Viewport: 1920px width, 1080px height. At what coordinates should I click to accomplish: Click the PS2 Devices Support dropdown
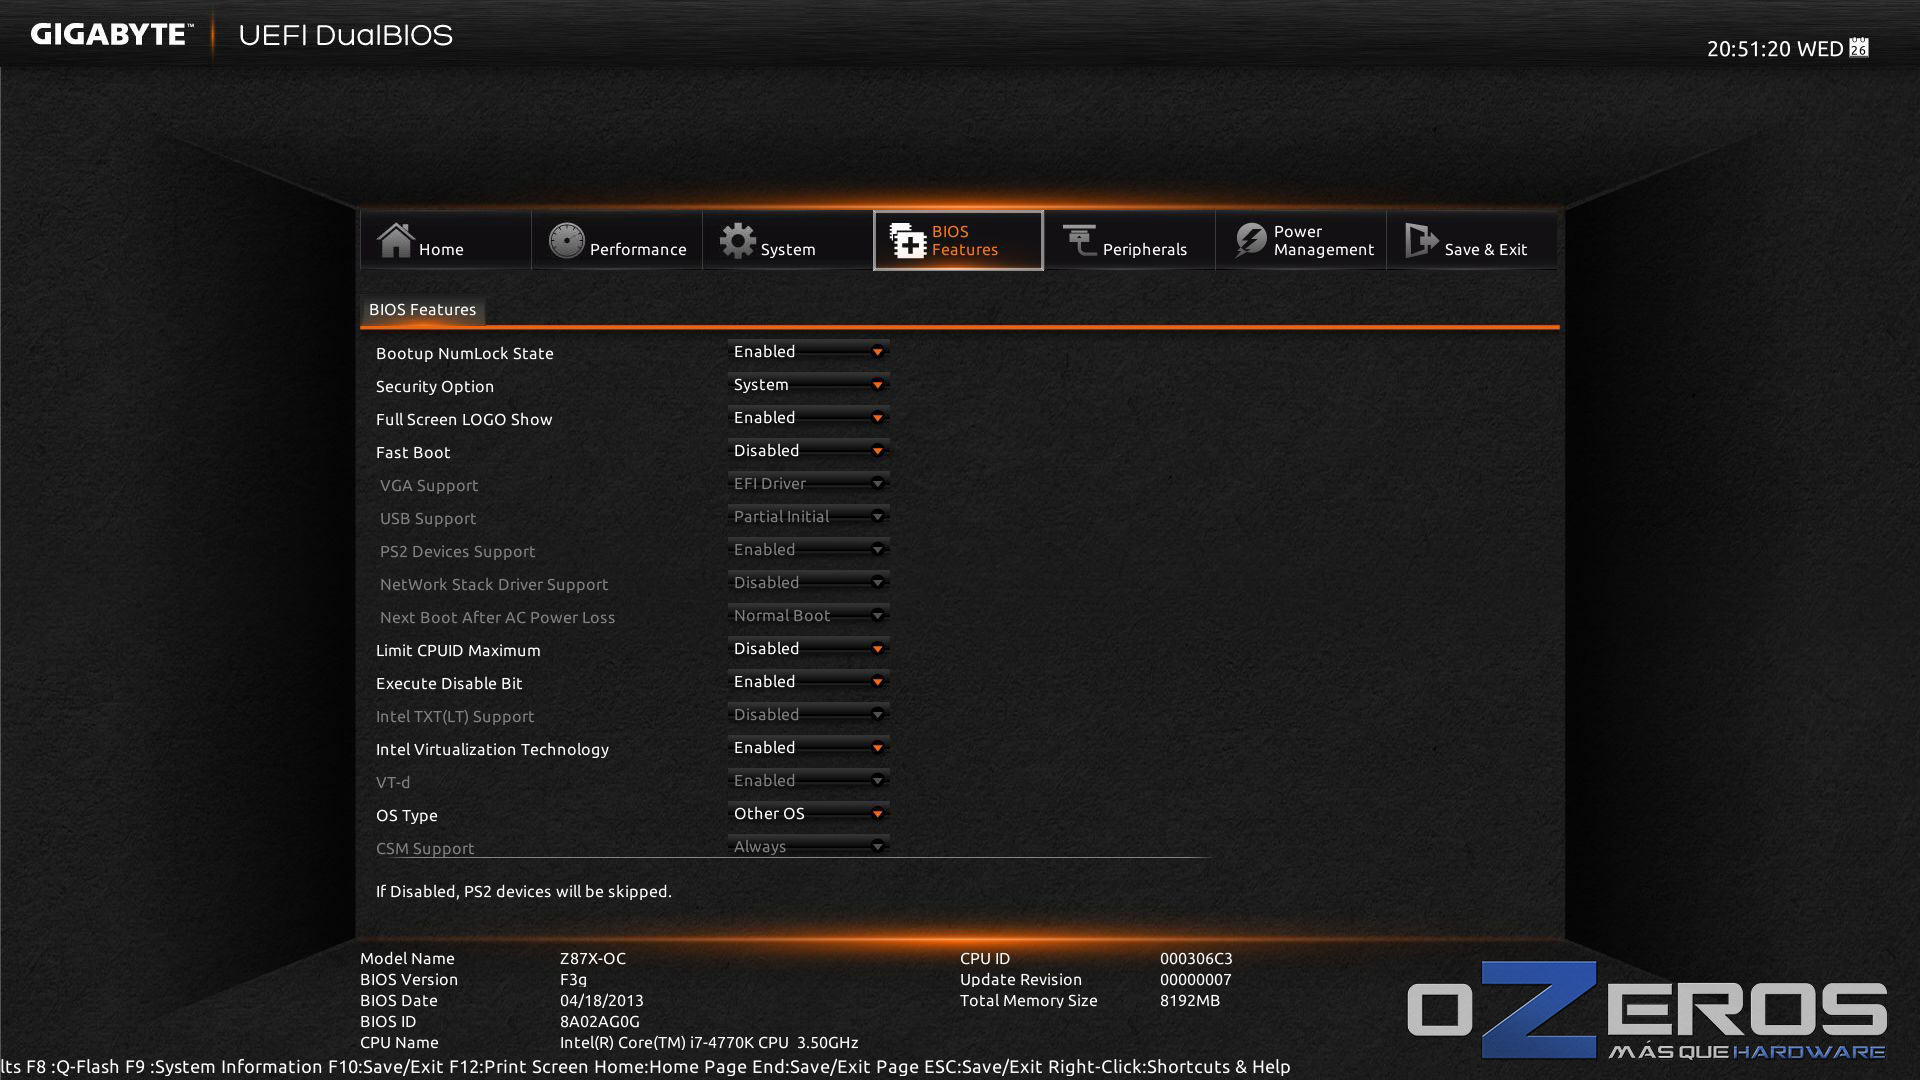(x=808, y=550)
